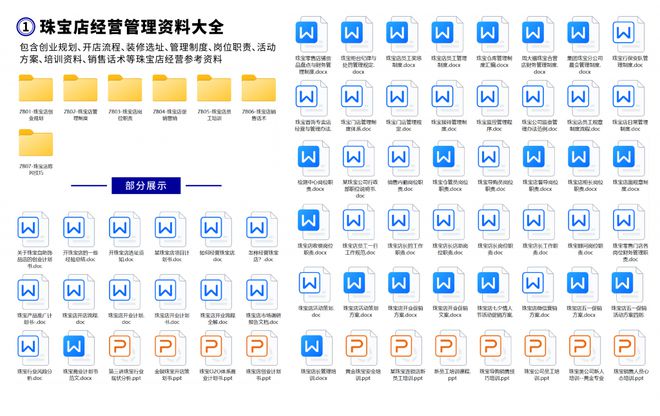The image size is (660, 416).
Task: Select 珠宝店活动策划.doc file
Action: 314,285
